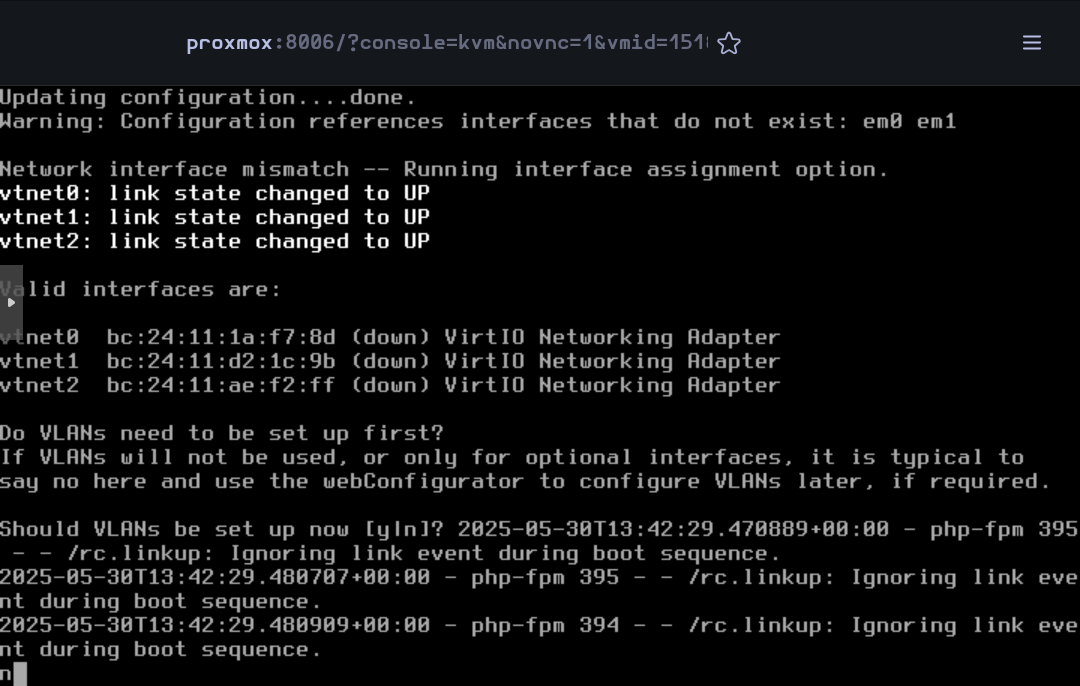
Task: Click the 'proxmox' hostname in the URL
Action: click(229, 43)
